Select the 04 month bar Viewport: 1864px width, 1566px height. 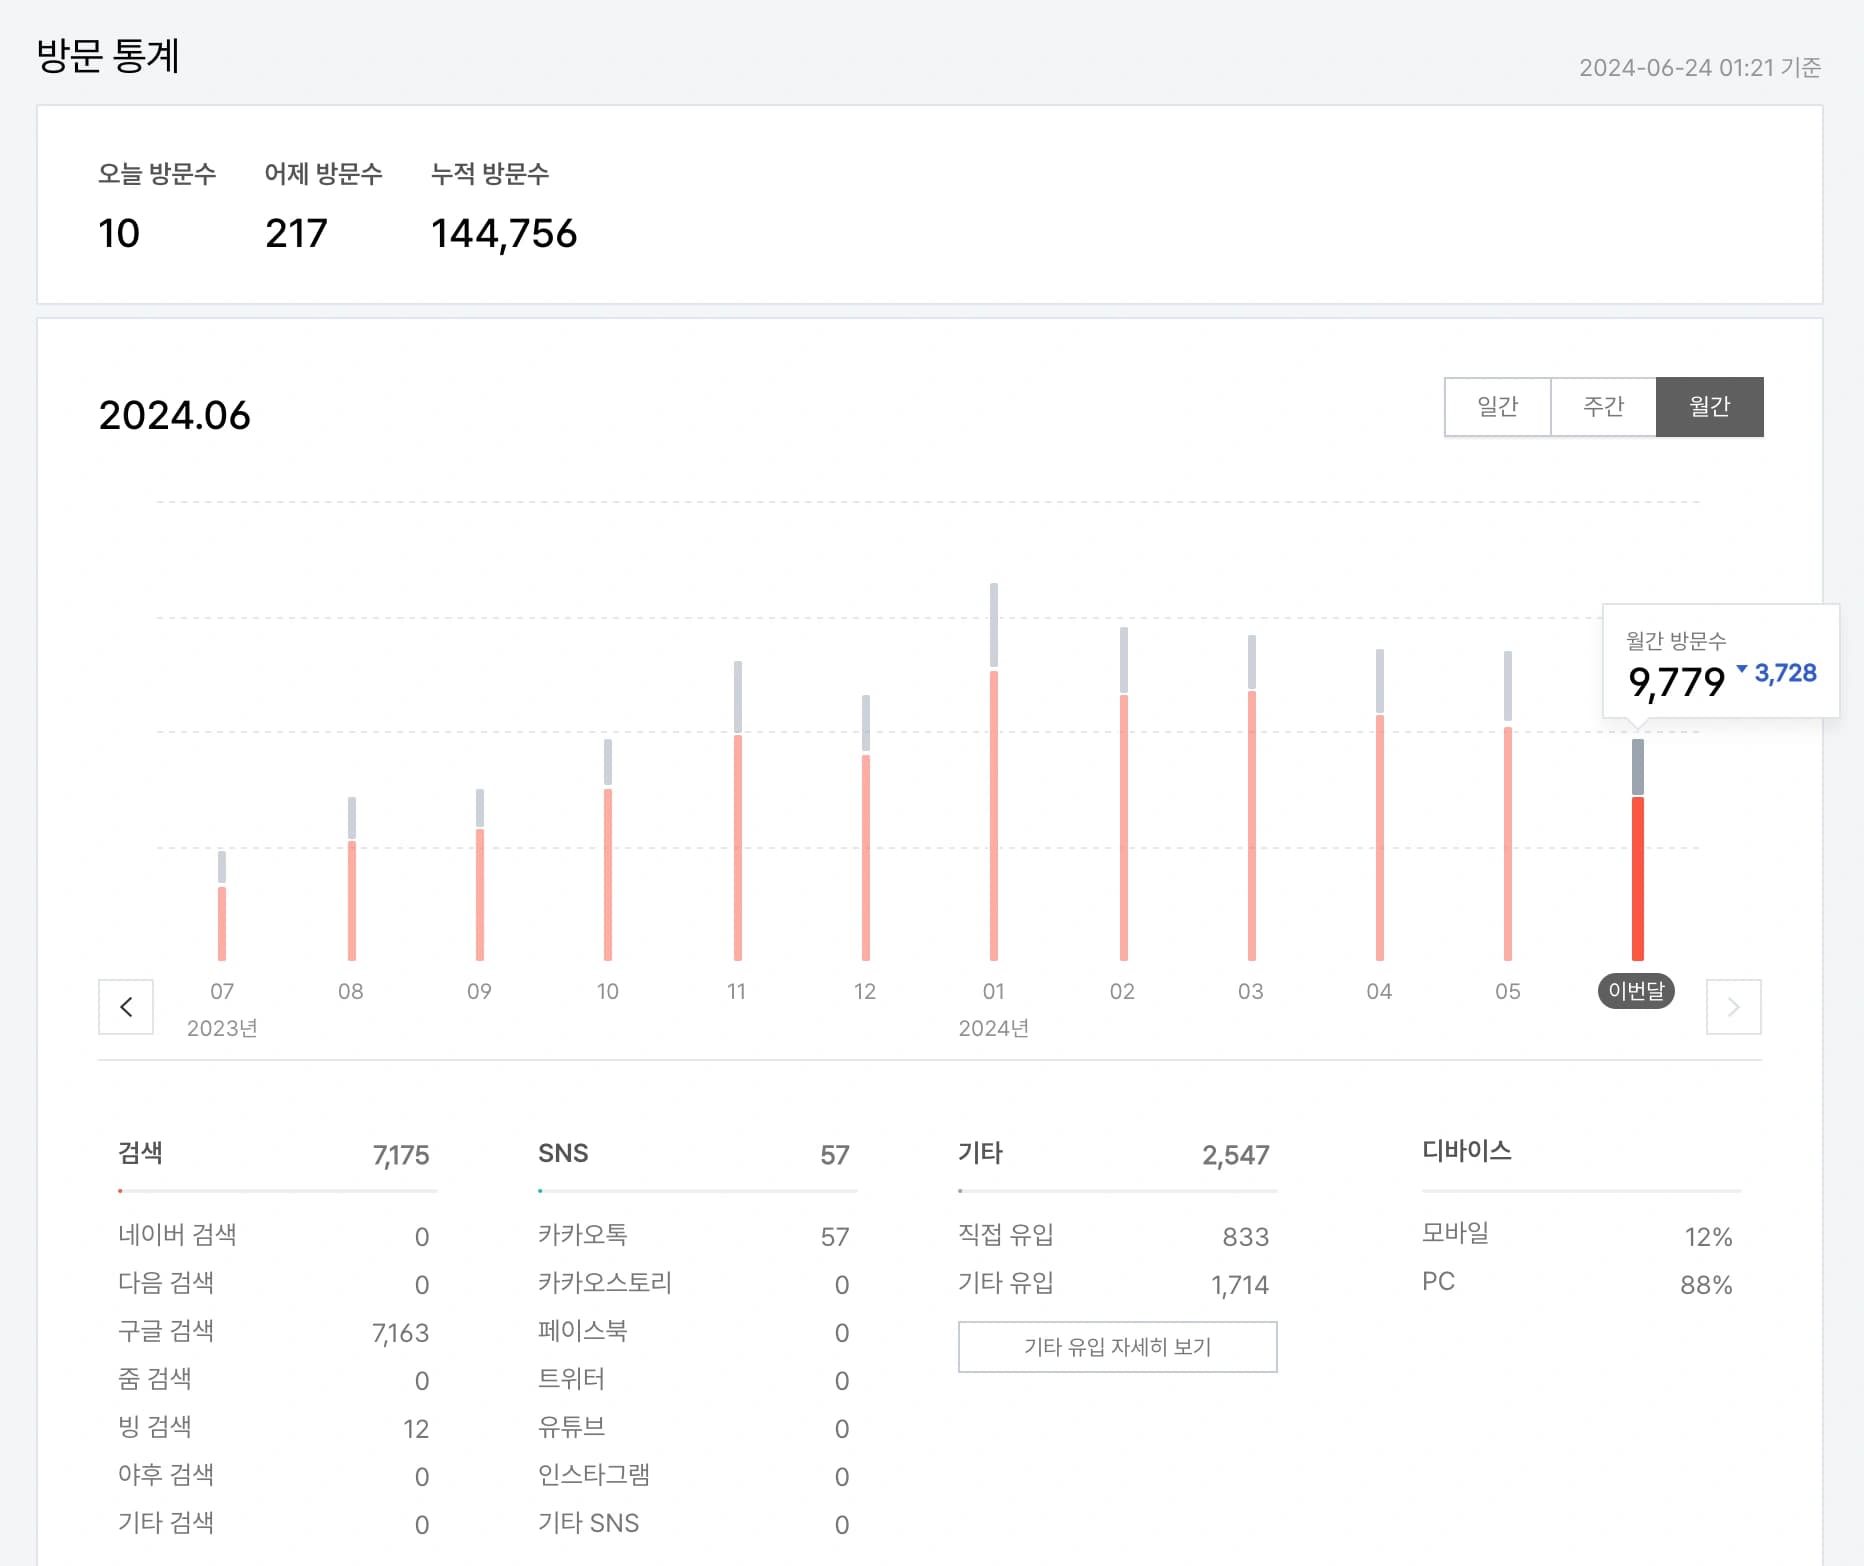tap(1380, 804)
